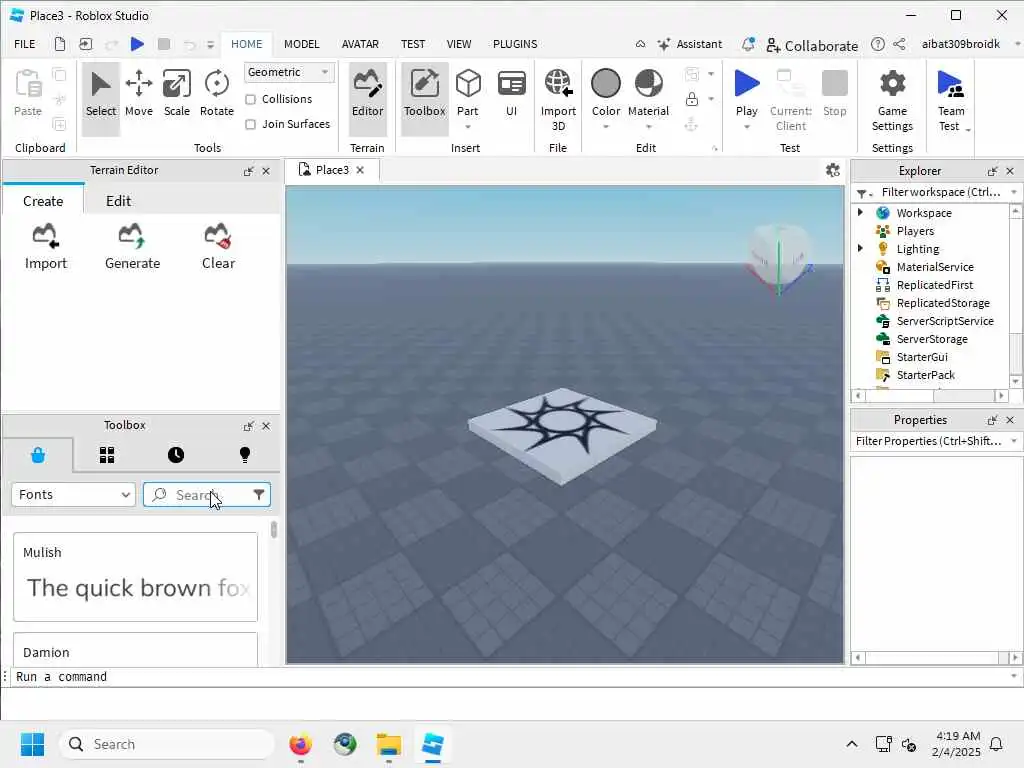Open the UI insert tool
Screen dimensions: 1024x768
[x=511, y=95]
